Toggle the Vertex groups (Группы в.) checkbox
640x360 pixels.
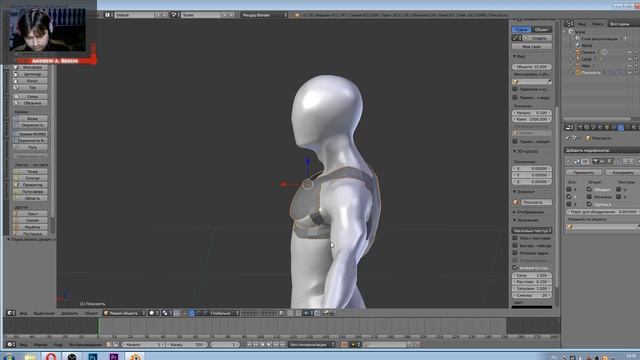coord(589,204)
